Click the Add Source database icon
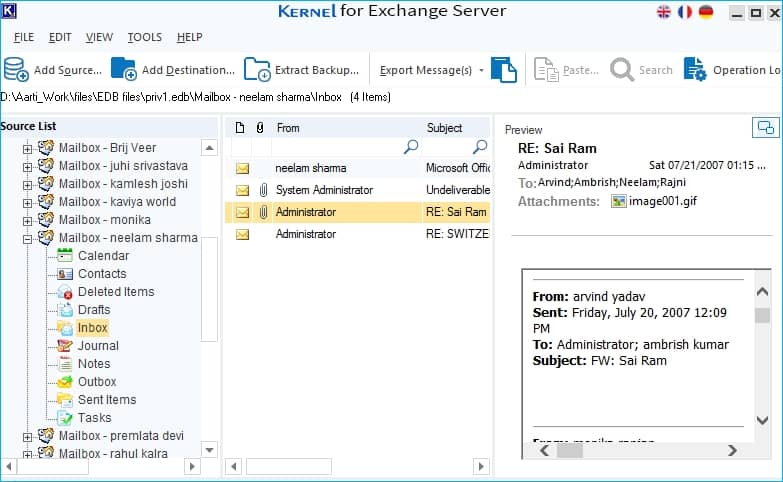 point(16,69)
